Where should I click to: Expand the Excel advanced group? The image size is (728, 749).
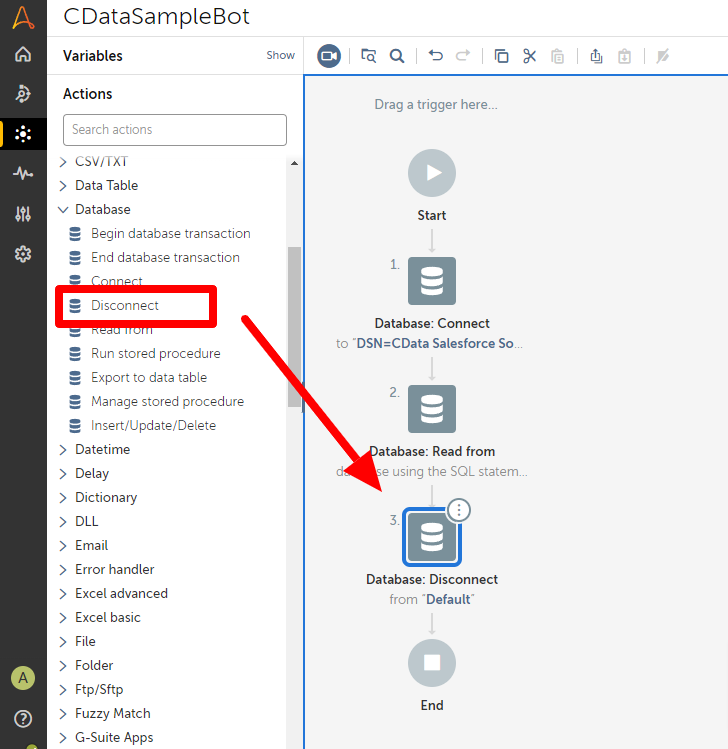[x=63, y=593]
